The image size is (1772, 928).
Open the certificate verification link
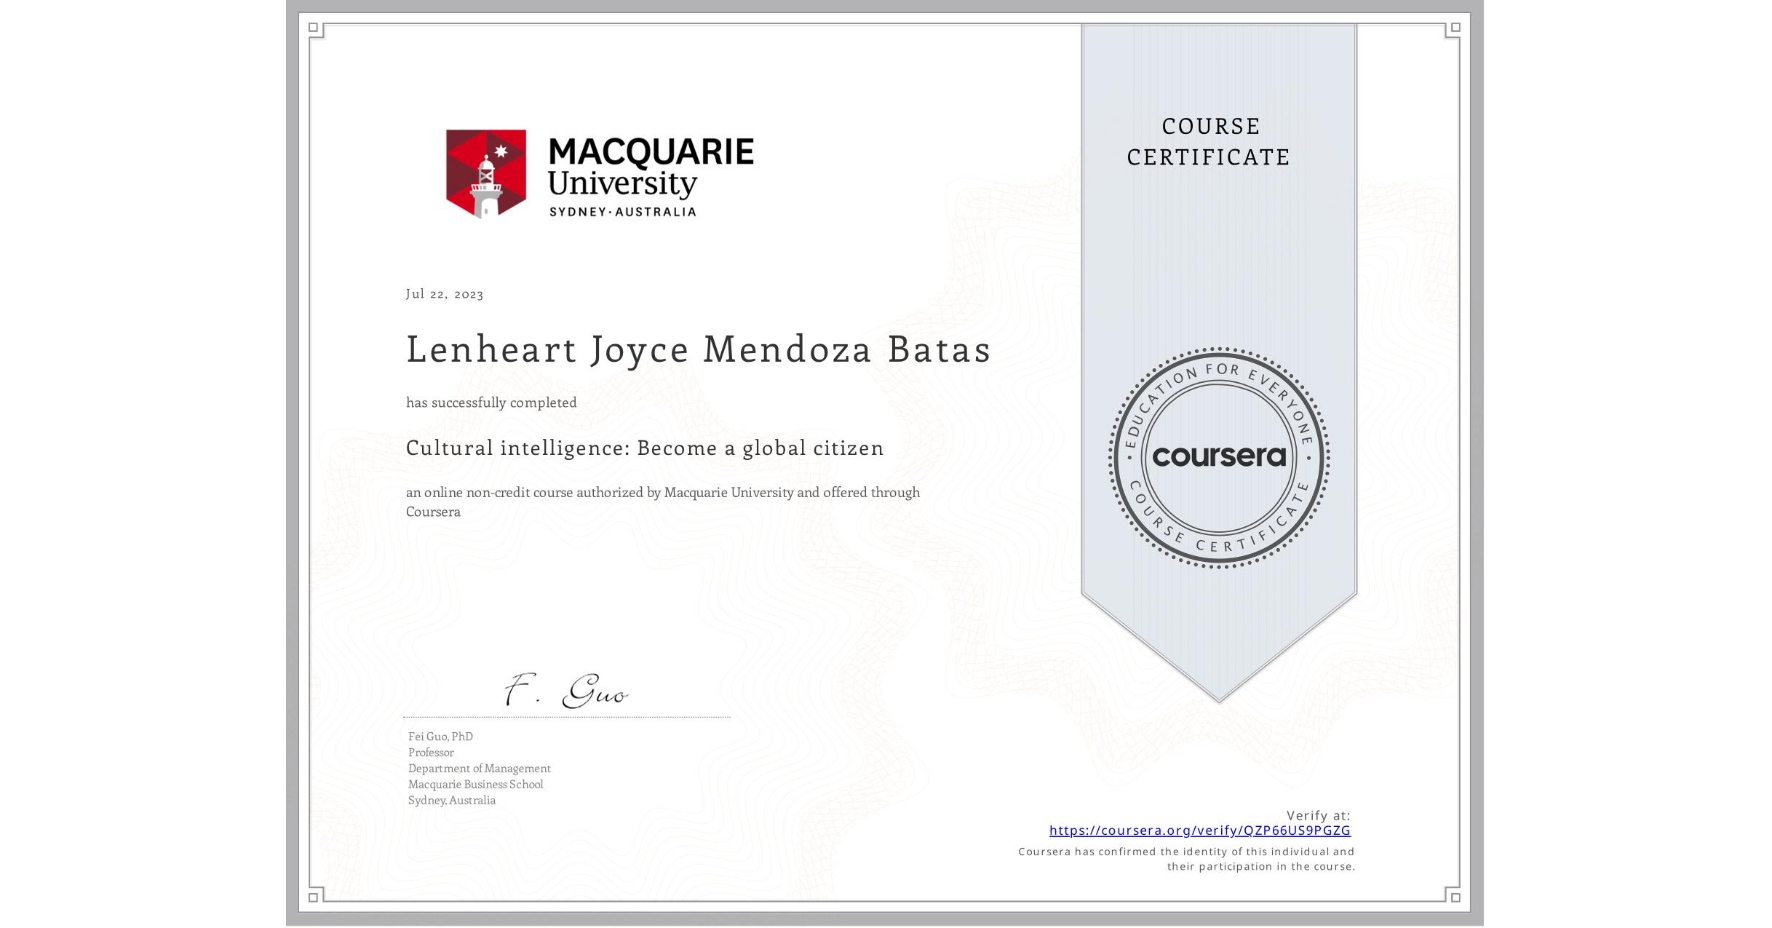(1199, 830)
